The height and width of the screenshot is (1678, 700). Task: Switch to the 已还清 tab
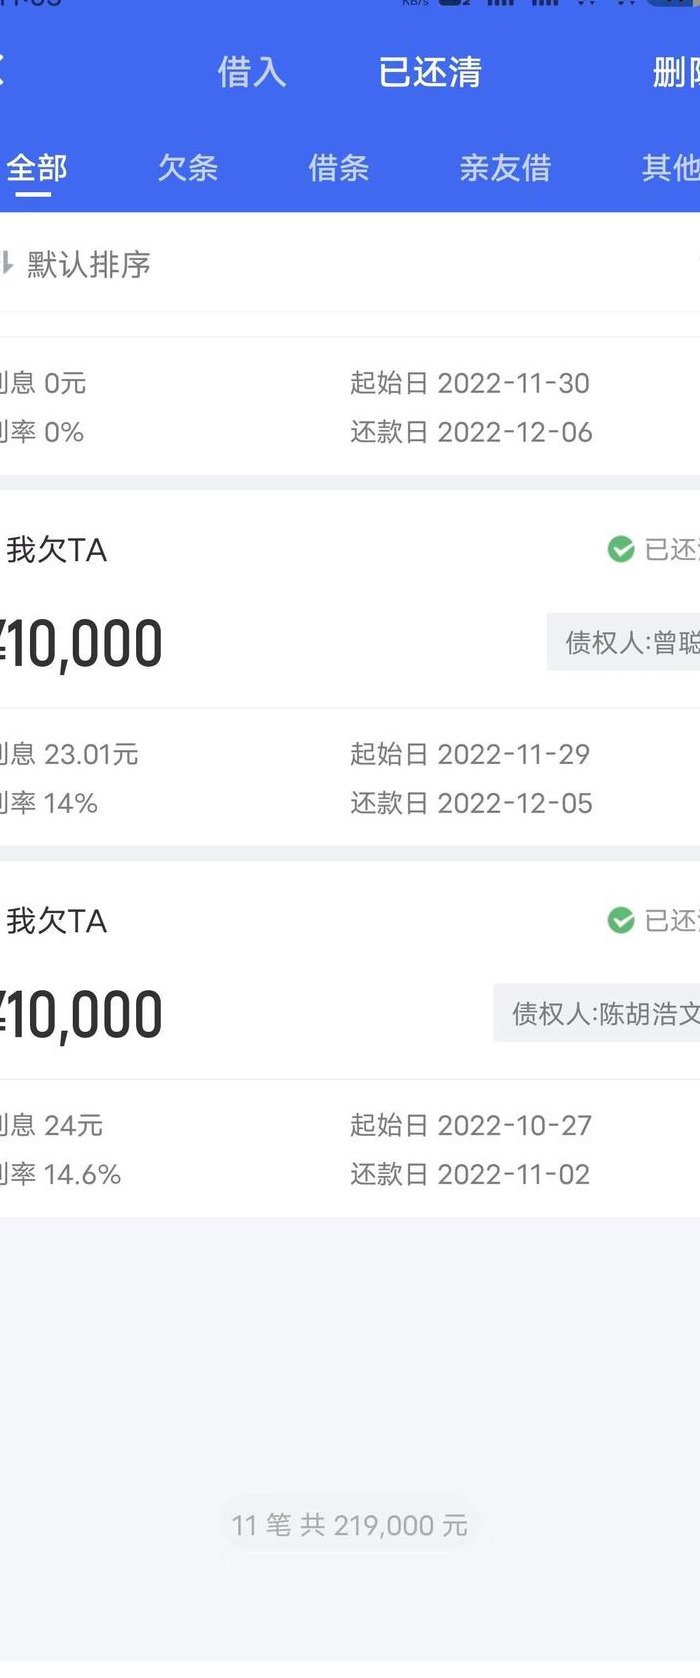tap(430, 72)
